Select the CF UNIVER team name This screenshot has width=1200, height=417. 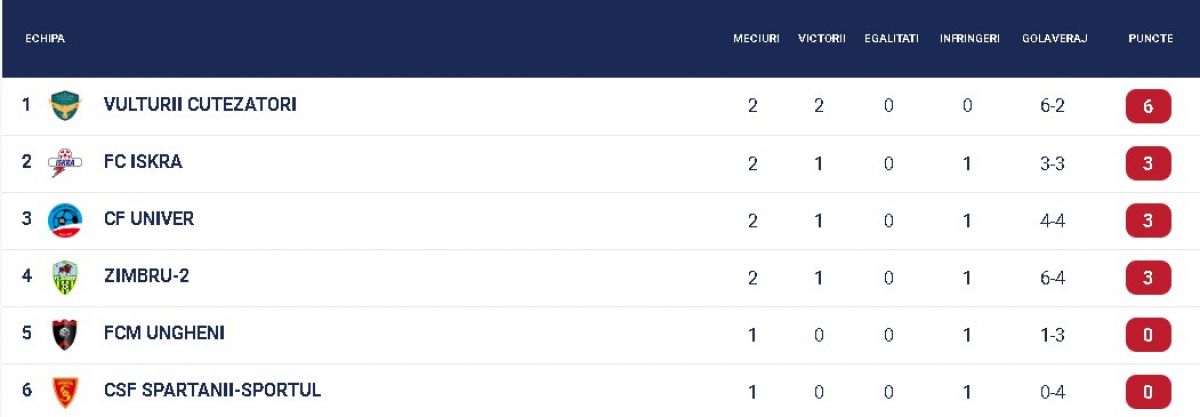[149, 218]
